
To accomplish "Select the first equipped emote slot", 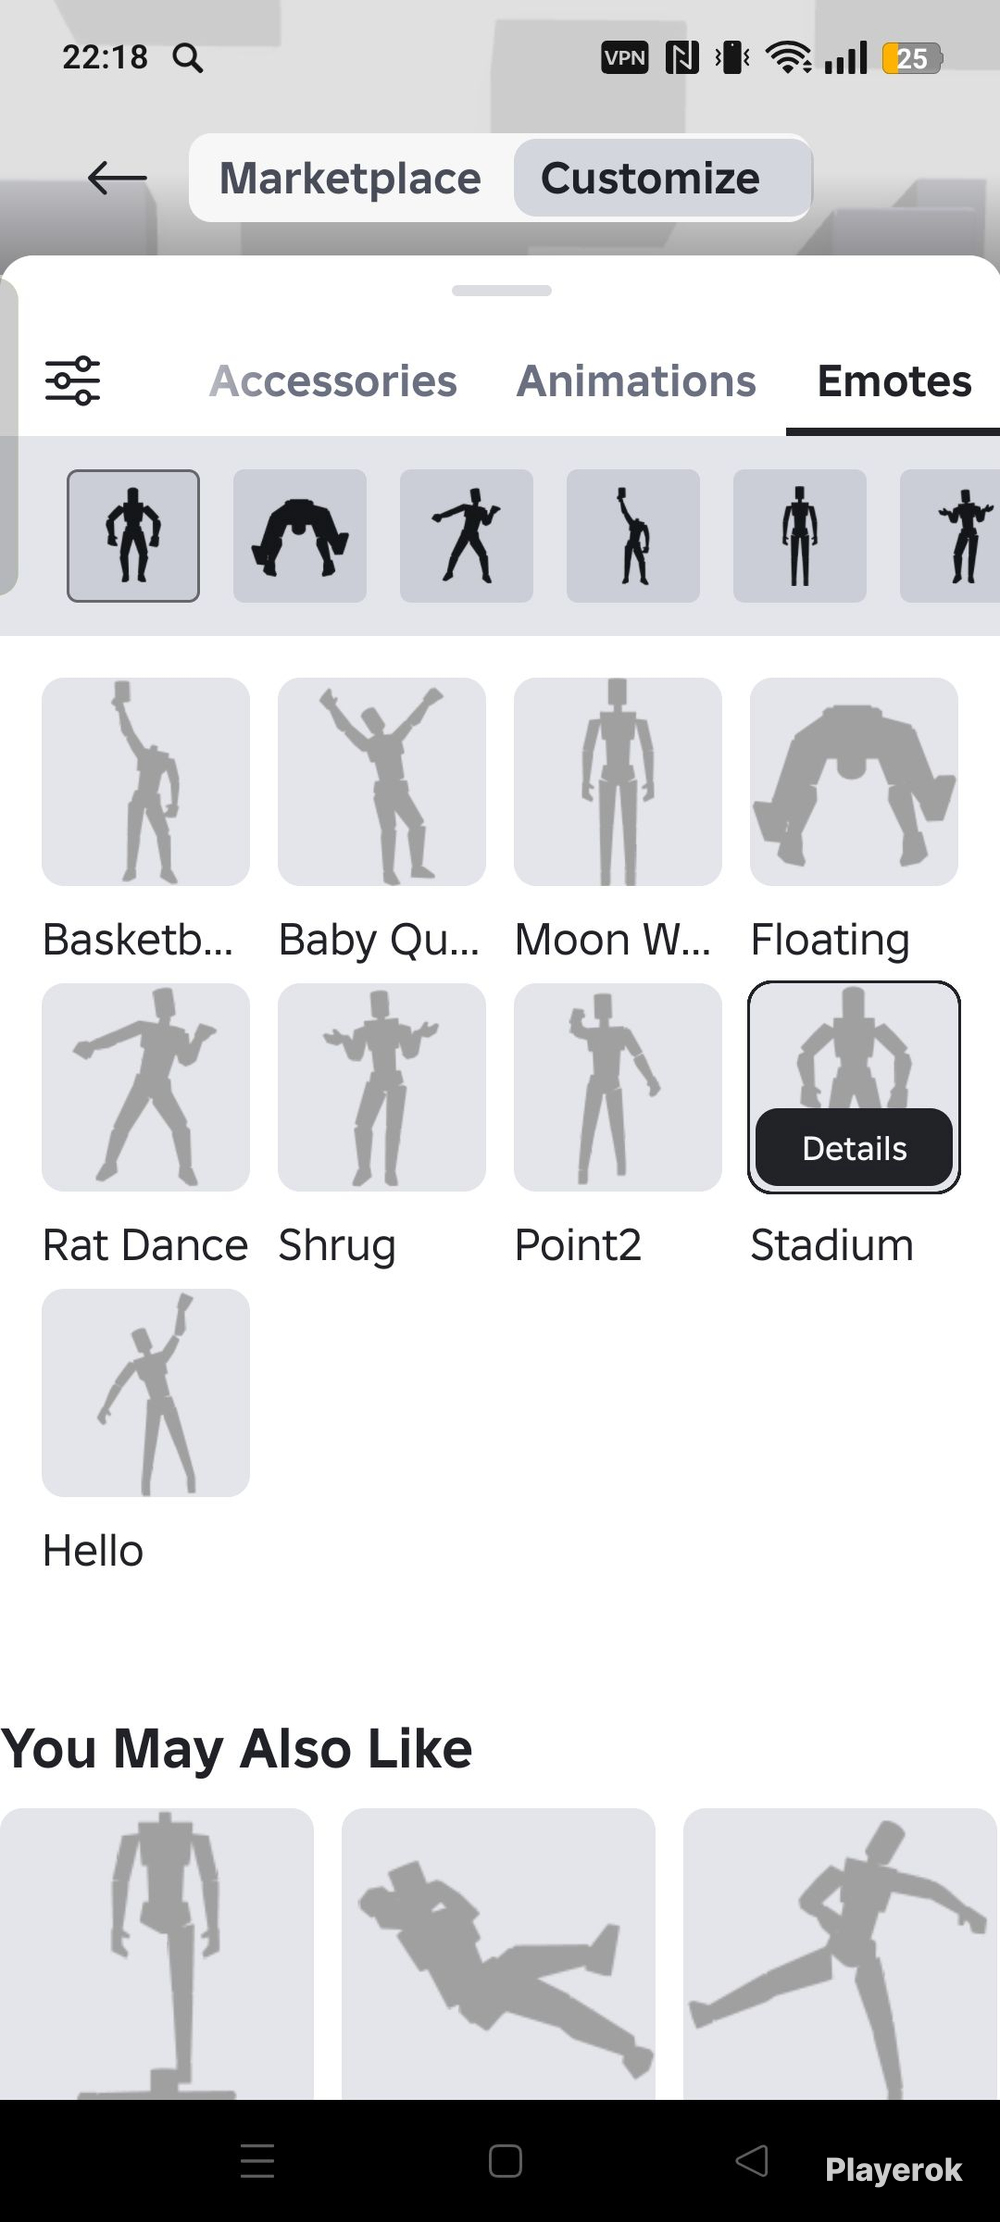I will click(133, 536).
